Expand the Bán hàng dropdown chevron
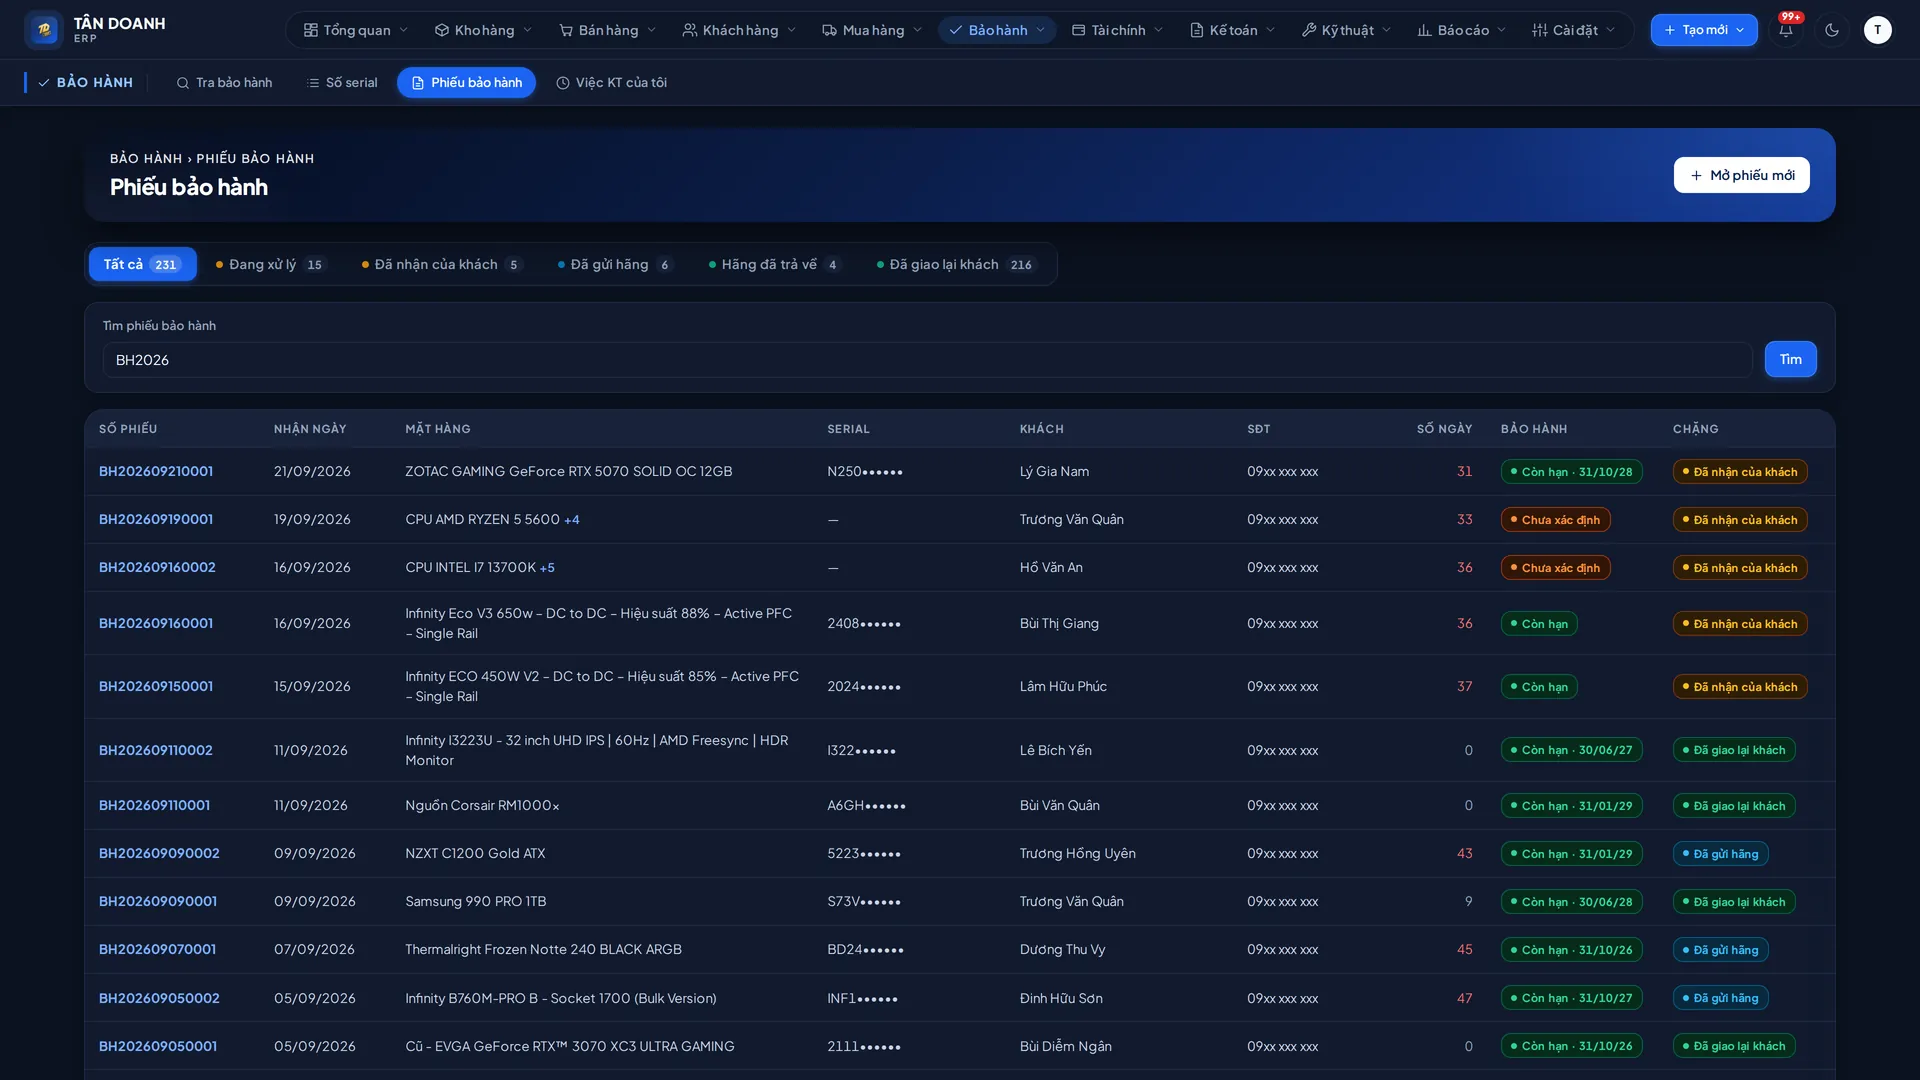 [x=652, y=30]
